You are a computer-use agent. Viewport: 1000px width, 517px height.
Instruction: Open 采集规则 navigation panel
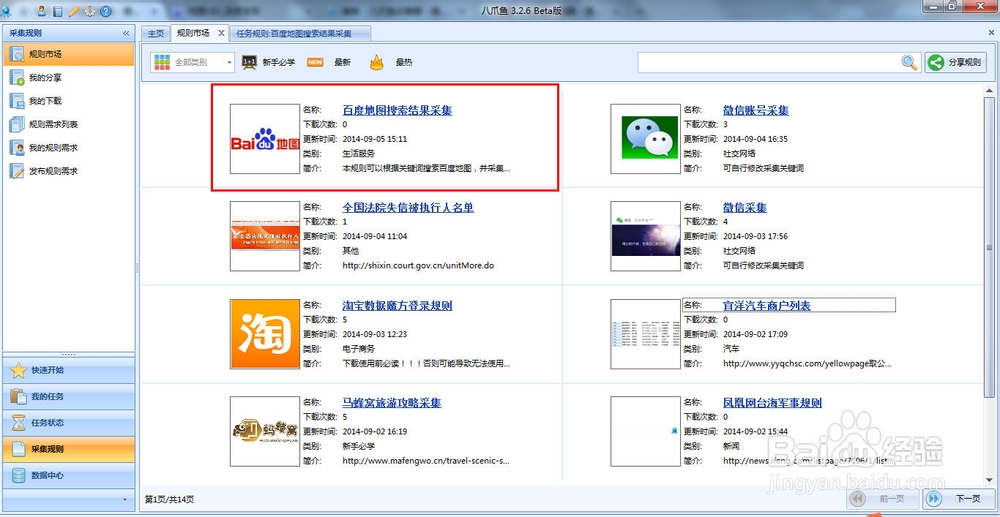[68, 449]
